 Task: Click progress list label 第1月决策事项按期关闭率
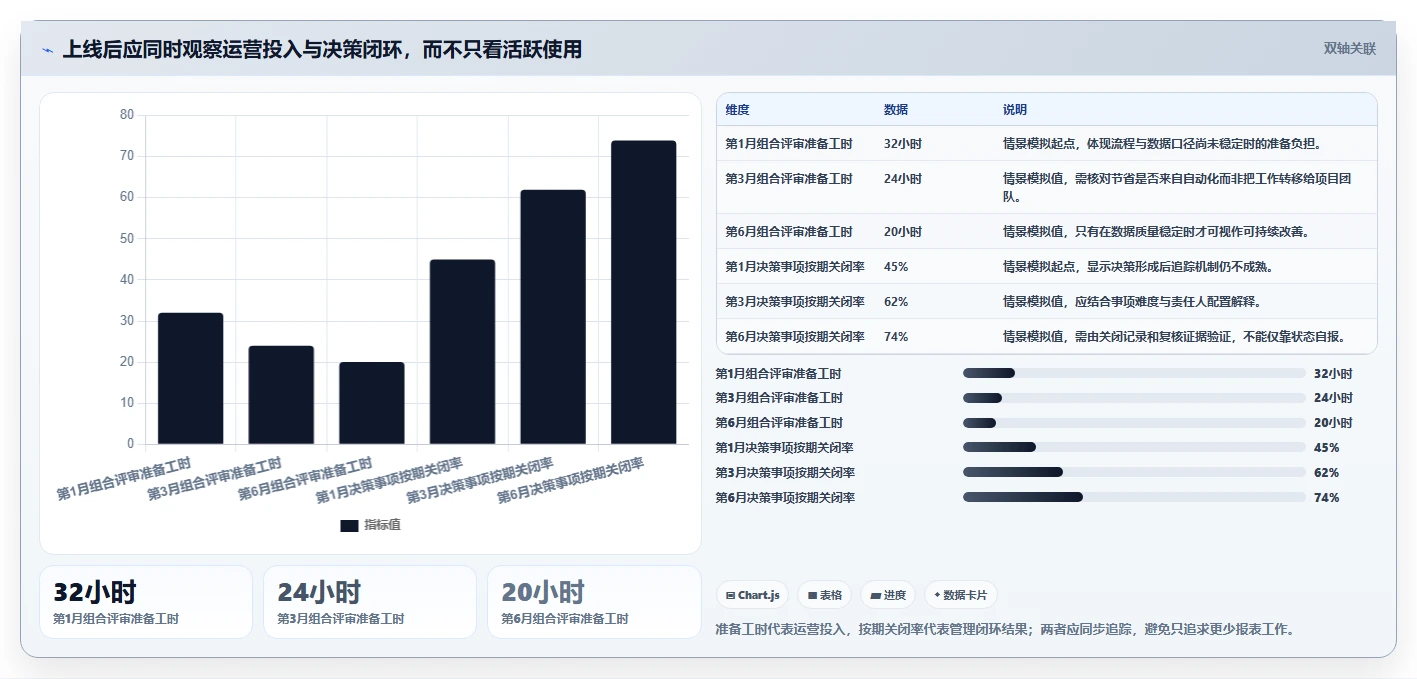click(x=785, y=448)
